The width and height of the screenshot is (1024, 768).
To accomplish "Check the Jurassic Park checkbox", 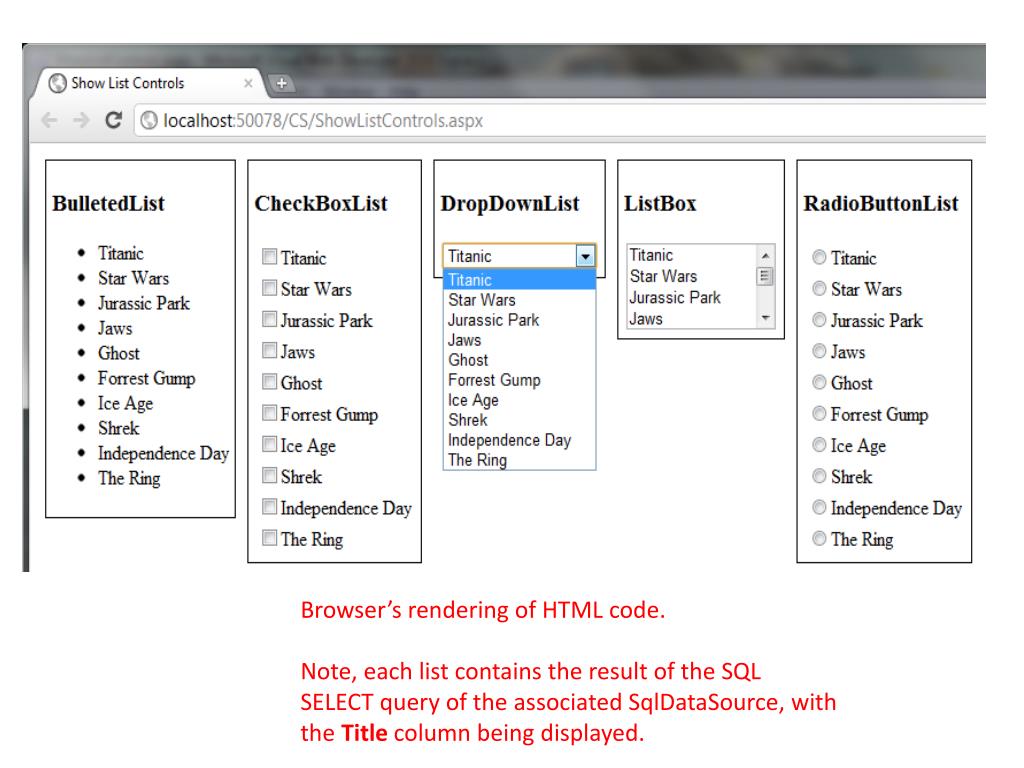I will (x=269, y=319).
